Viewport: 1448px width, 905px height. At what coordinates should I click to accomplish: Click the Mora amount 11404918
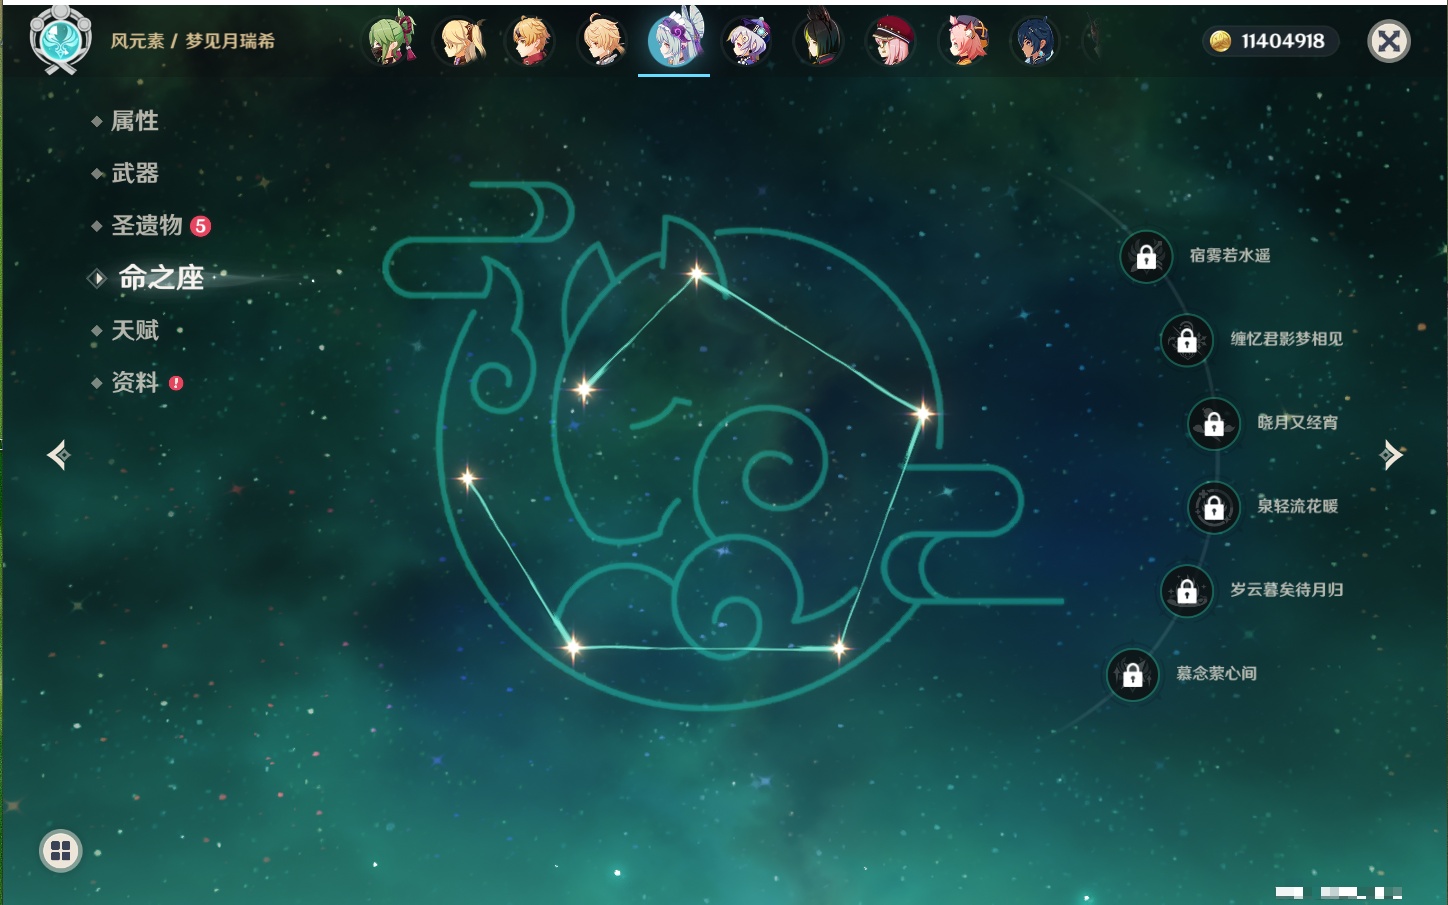[1283, 41]
